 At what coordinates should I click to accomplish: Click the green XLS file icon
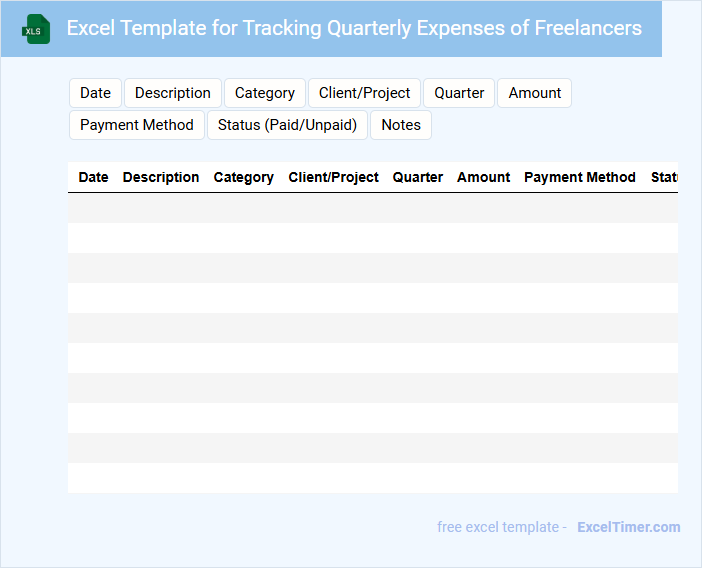tap(37, 29)
